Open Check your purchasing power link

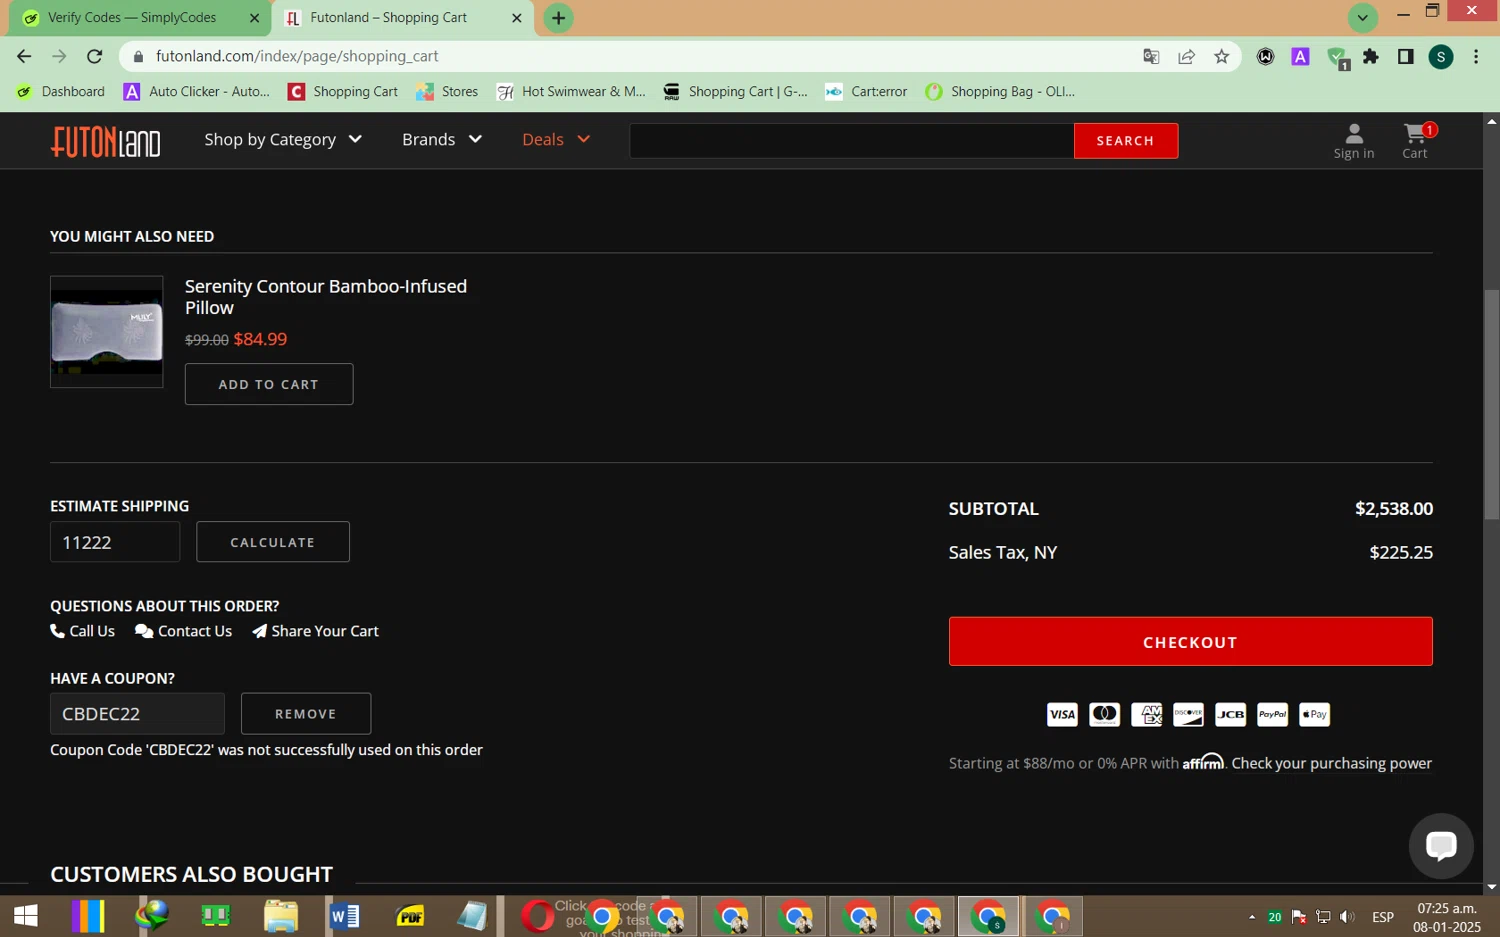tap(1332, 763)
